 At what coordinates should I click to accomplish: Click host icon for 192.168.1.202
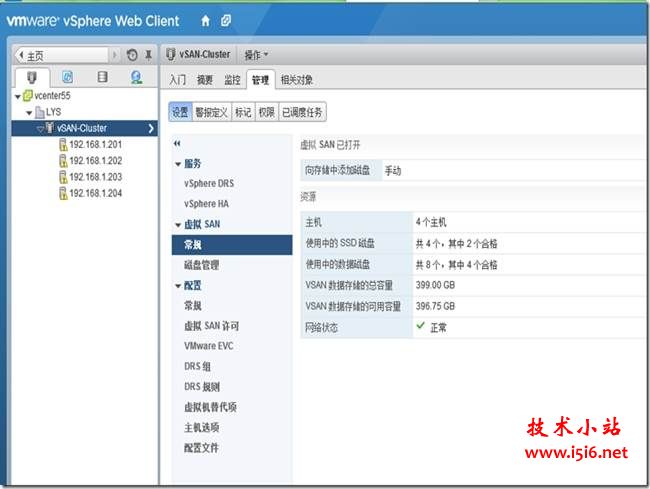[x=63, y=161]
